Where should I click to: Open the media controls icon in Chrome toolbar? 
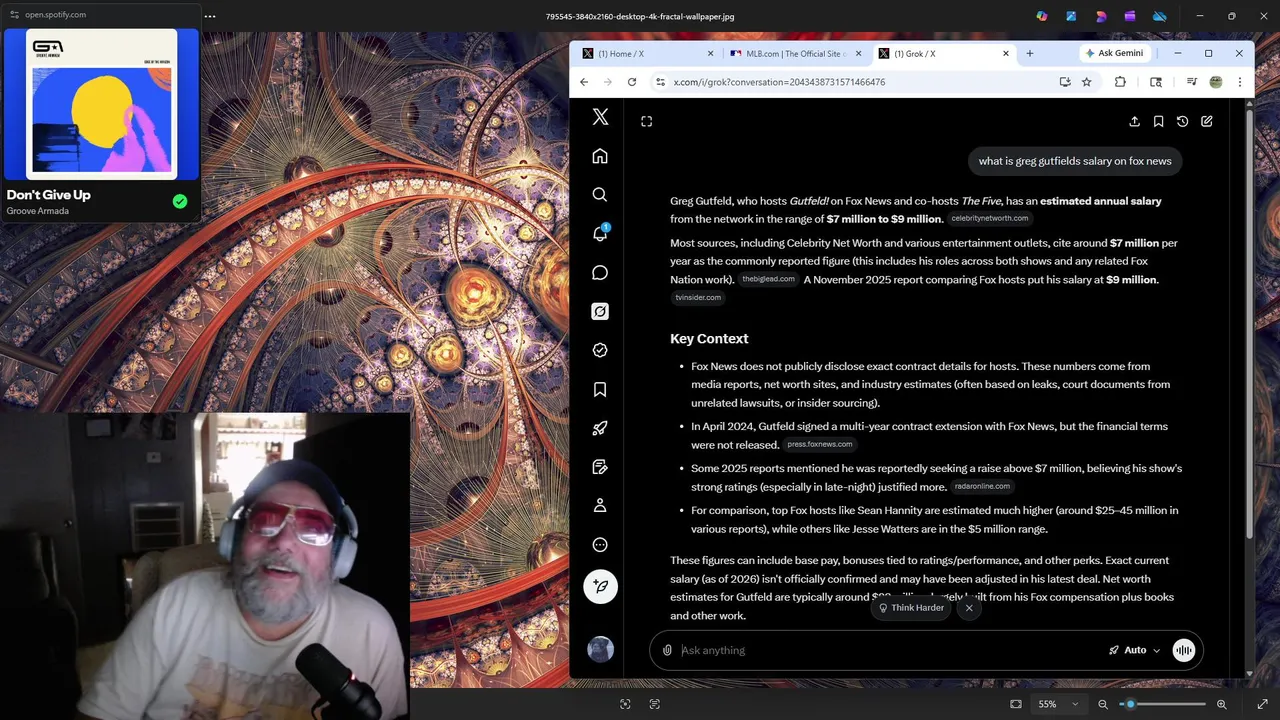[1191, 82]
